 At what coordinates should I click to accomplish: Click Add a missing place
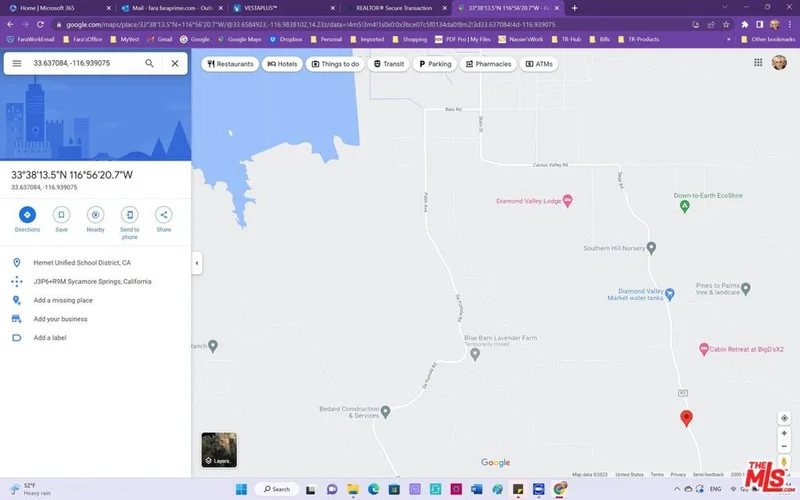[x=63, y=300]
